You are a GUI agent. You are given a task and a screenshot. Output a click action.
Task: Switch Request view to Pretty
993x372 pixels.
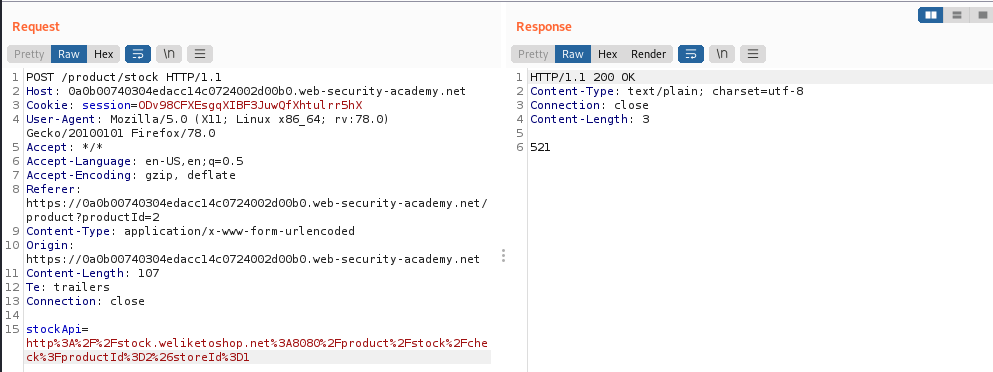click(29, 54)
